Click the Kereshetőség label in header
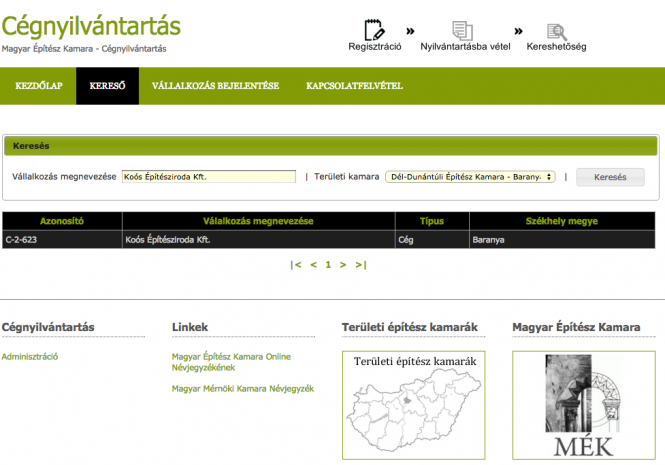This screenshot has height=465, width=665. pyautogui.click(x=556, y=47)
